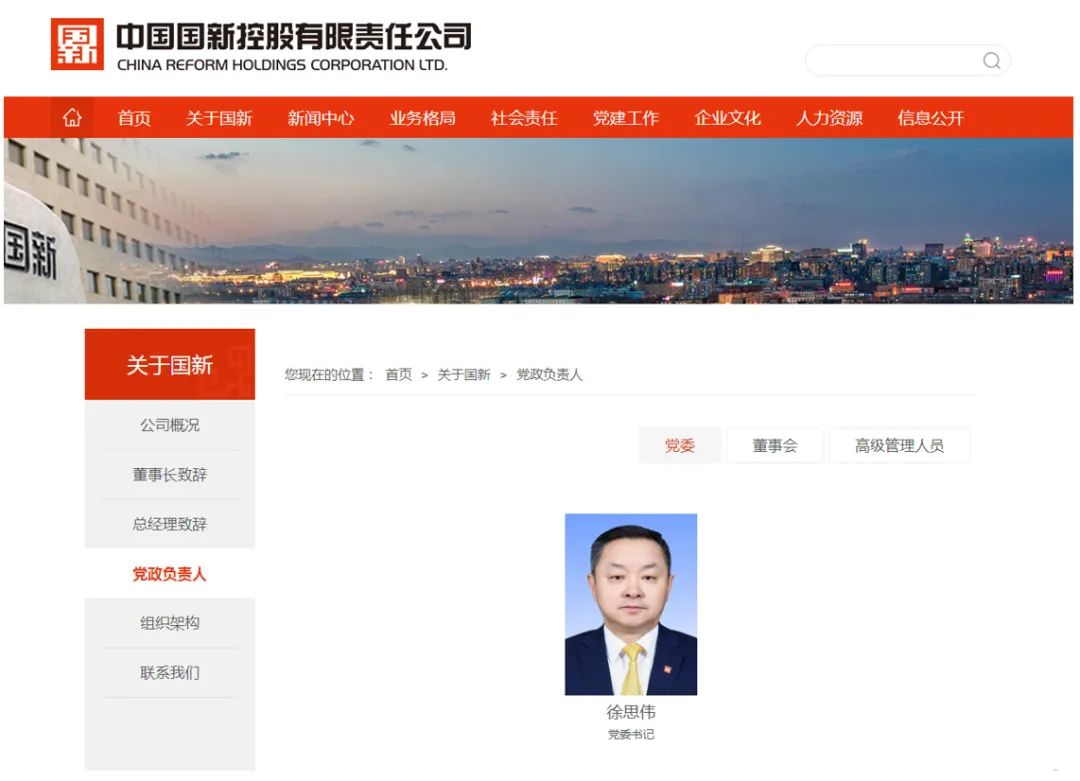Screen dimensions: 1080x781
Task: Click the home icon in the navigation bar
Action: 72,118
